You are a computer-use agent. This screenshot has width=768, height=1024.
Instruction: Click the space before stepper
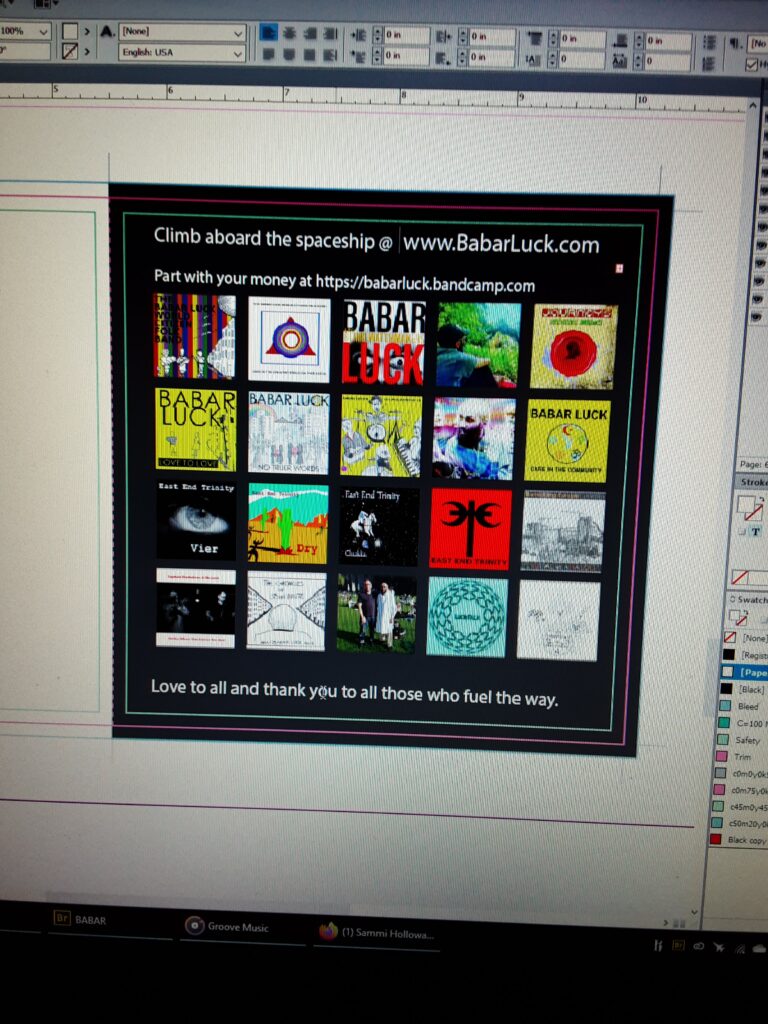coord(552,38)
